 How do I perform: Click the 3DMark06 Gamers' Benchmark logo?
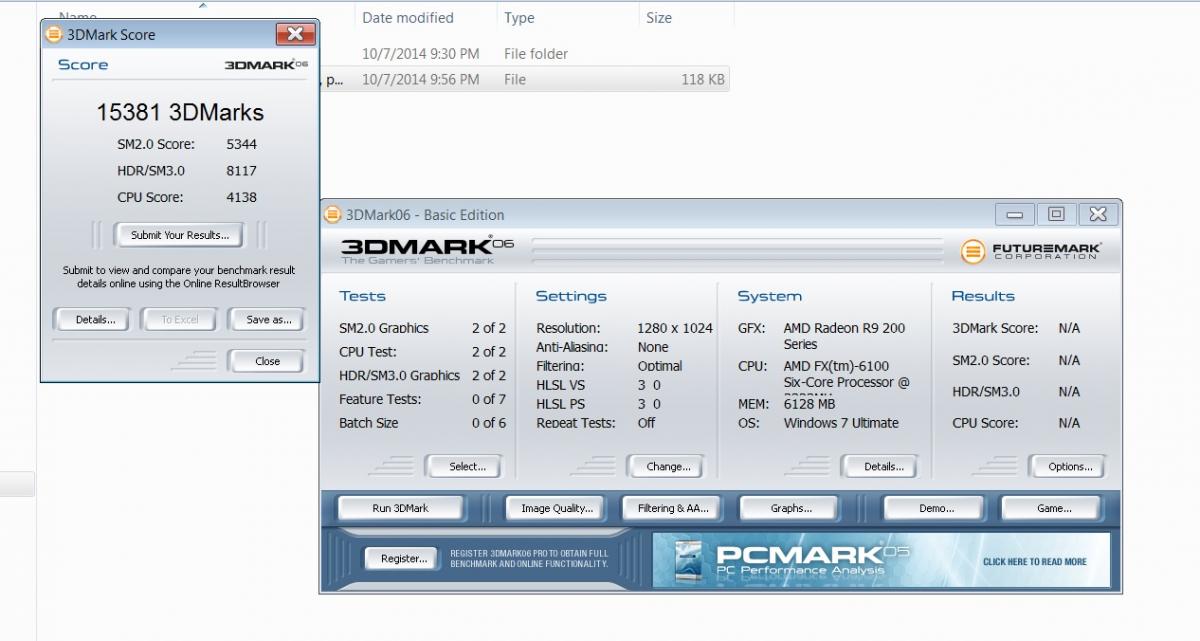tap(427, 250)
